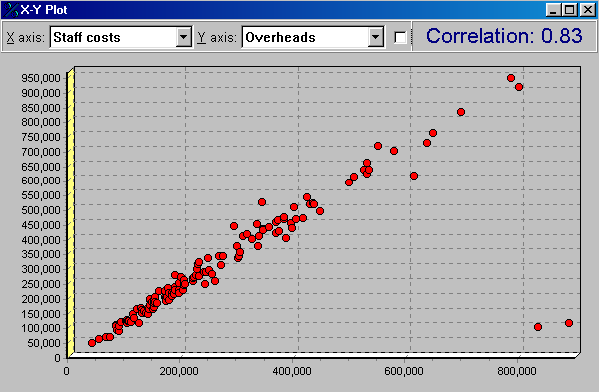Click the Correlation: 0.83 readout
The height and width of the screenshot is (392, 599).
[x=504, y=36]
